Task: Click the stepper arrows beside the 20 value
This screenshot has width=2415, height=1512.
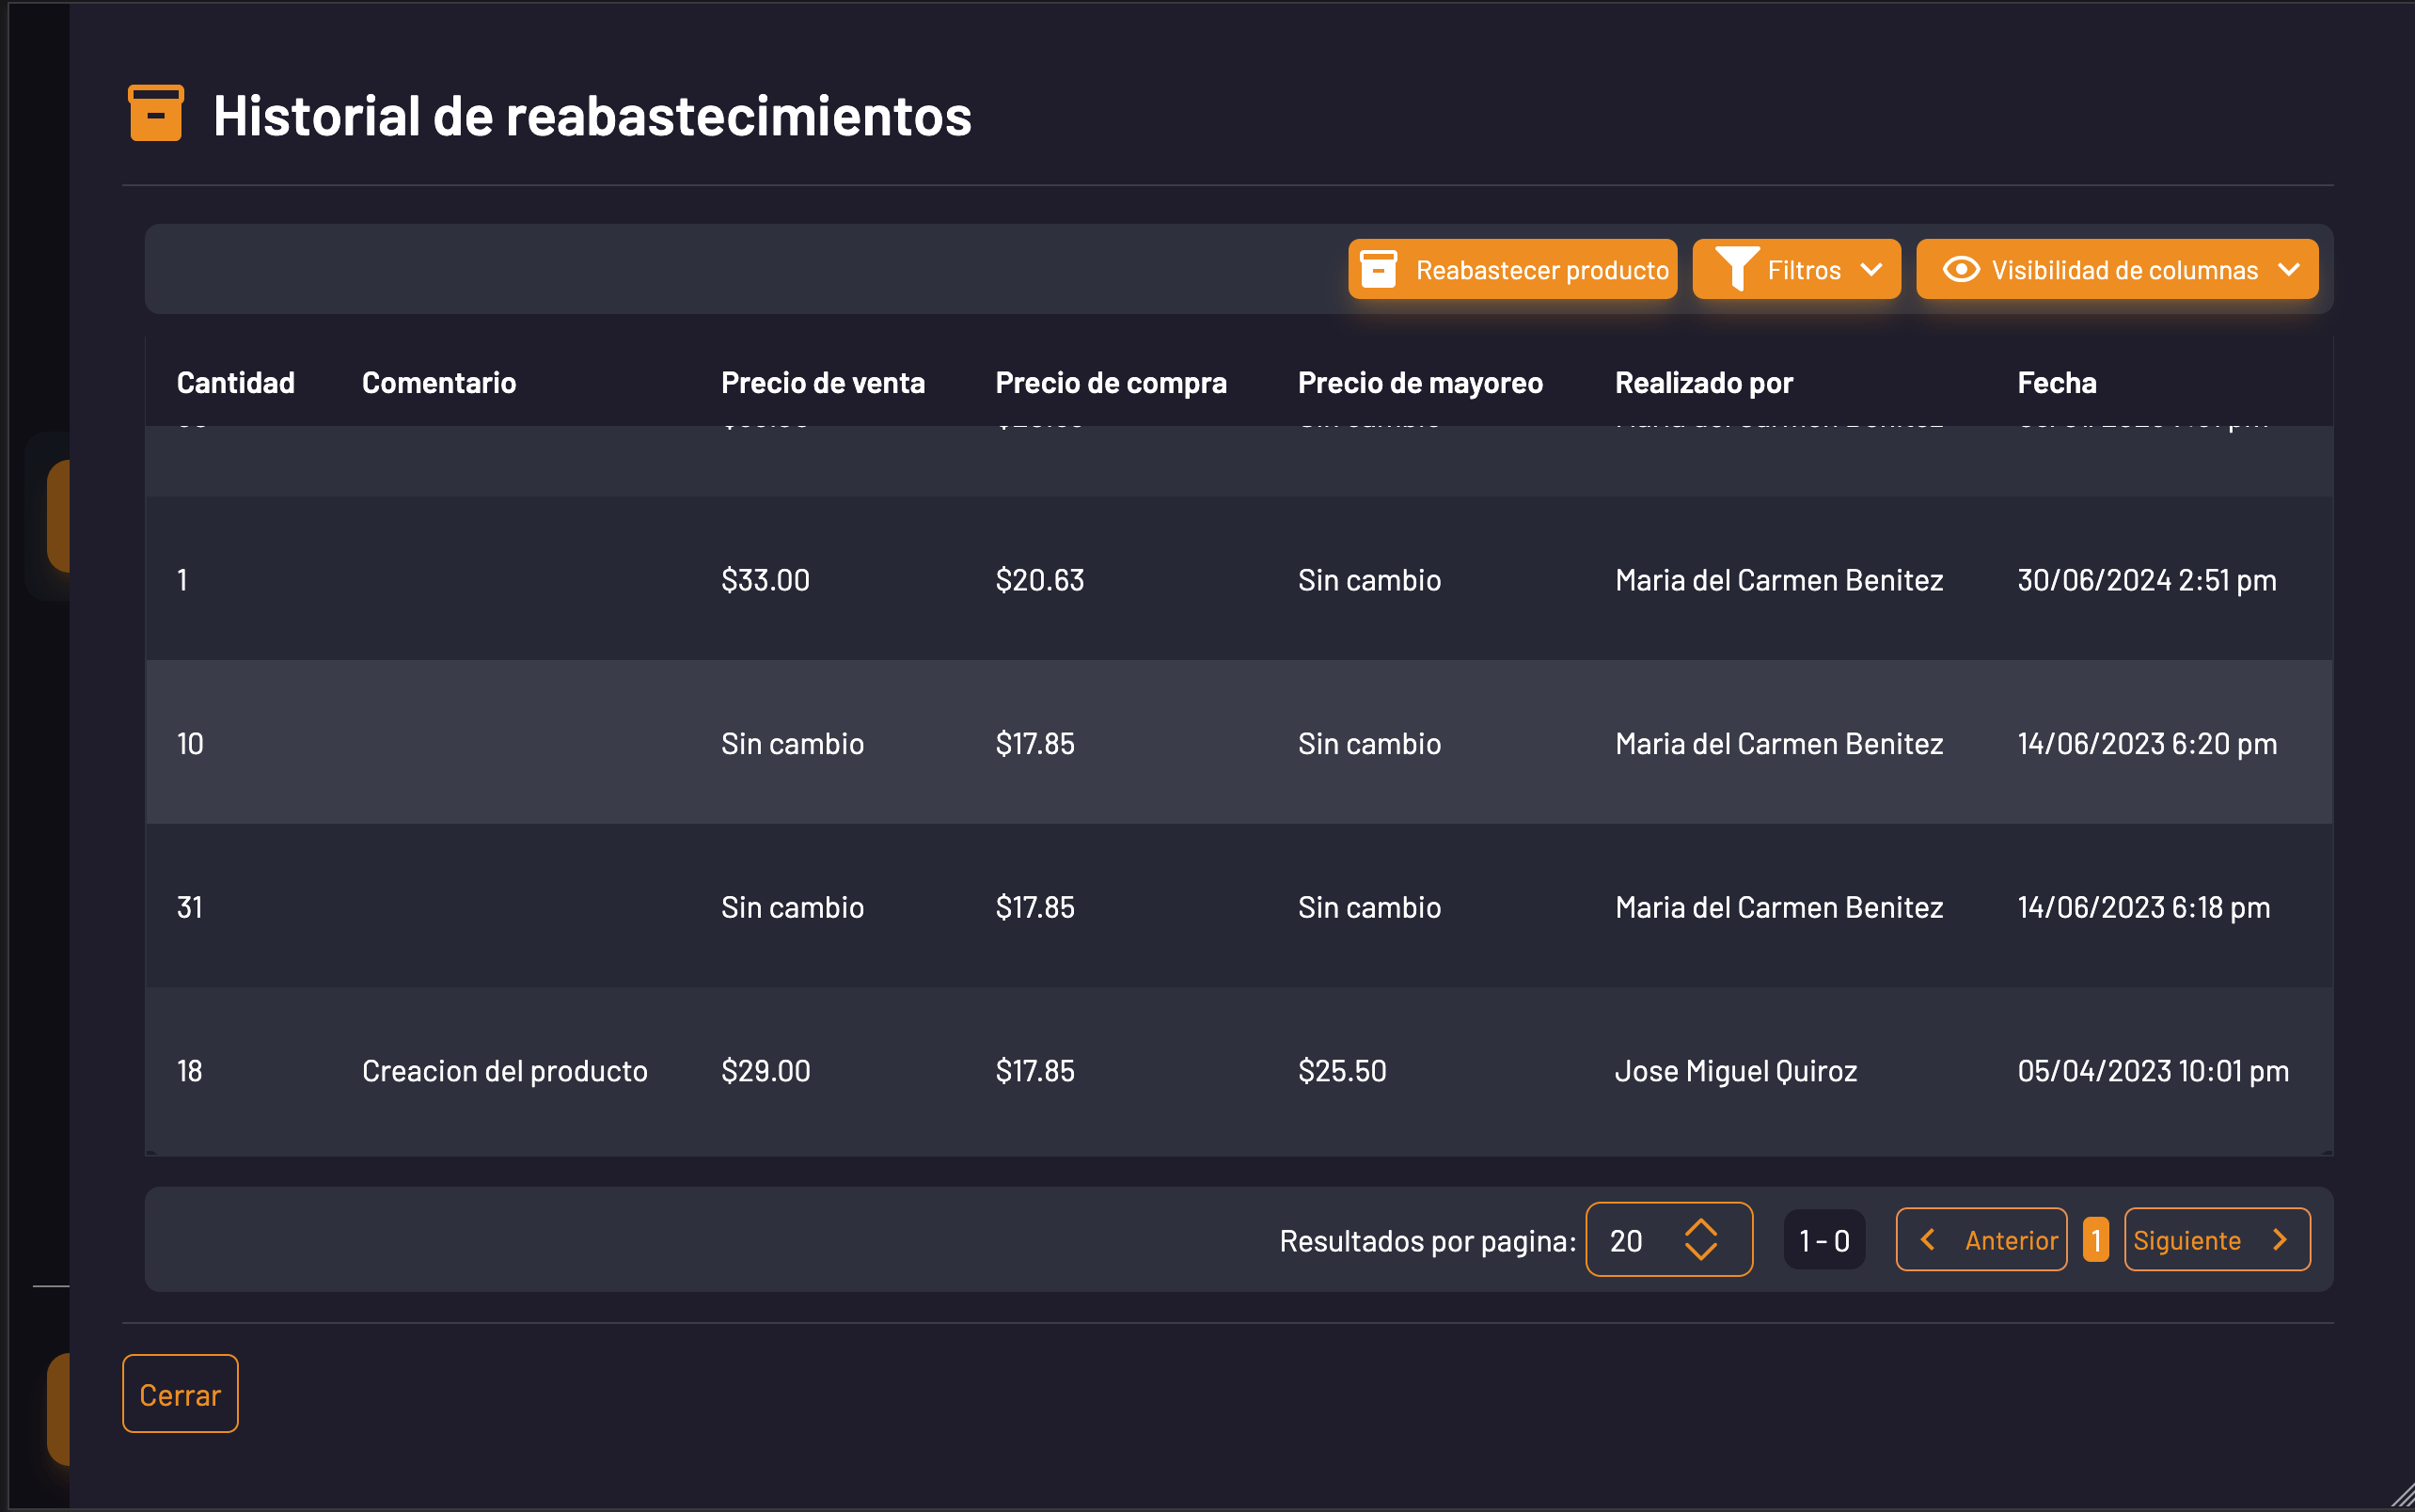Action: pos(1702,1239)
